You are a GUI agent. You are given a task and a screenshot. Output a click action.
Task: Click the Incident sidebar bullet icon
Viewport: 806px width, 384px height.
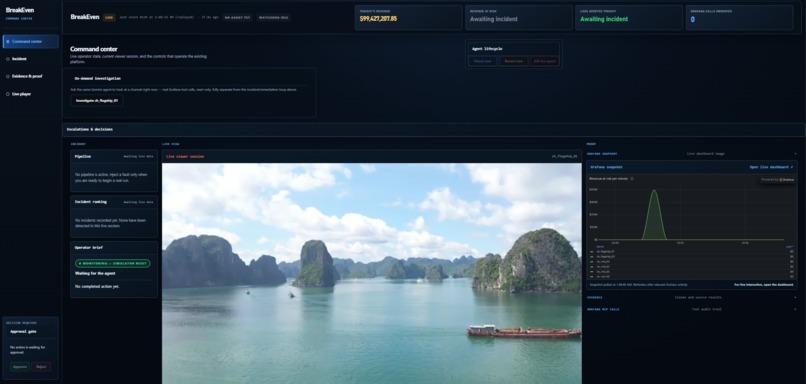8,59
